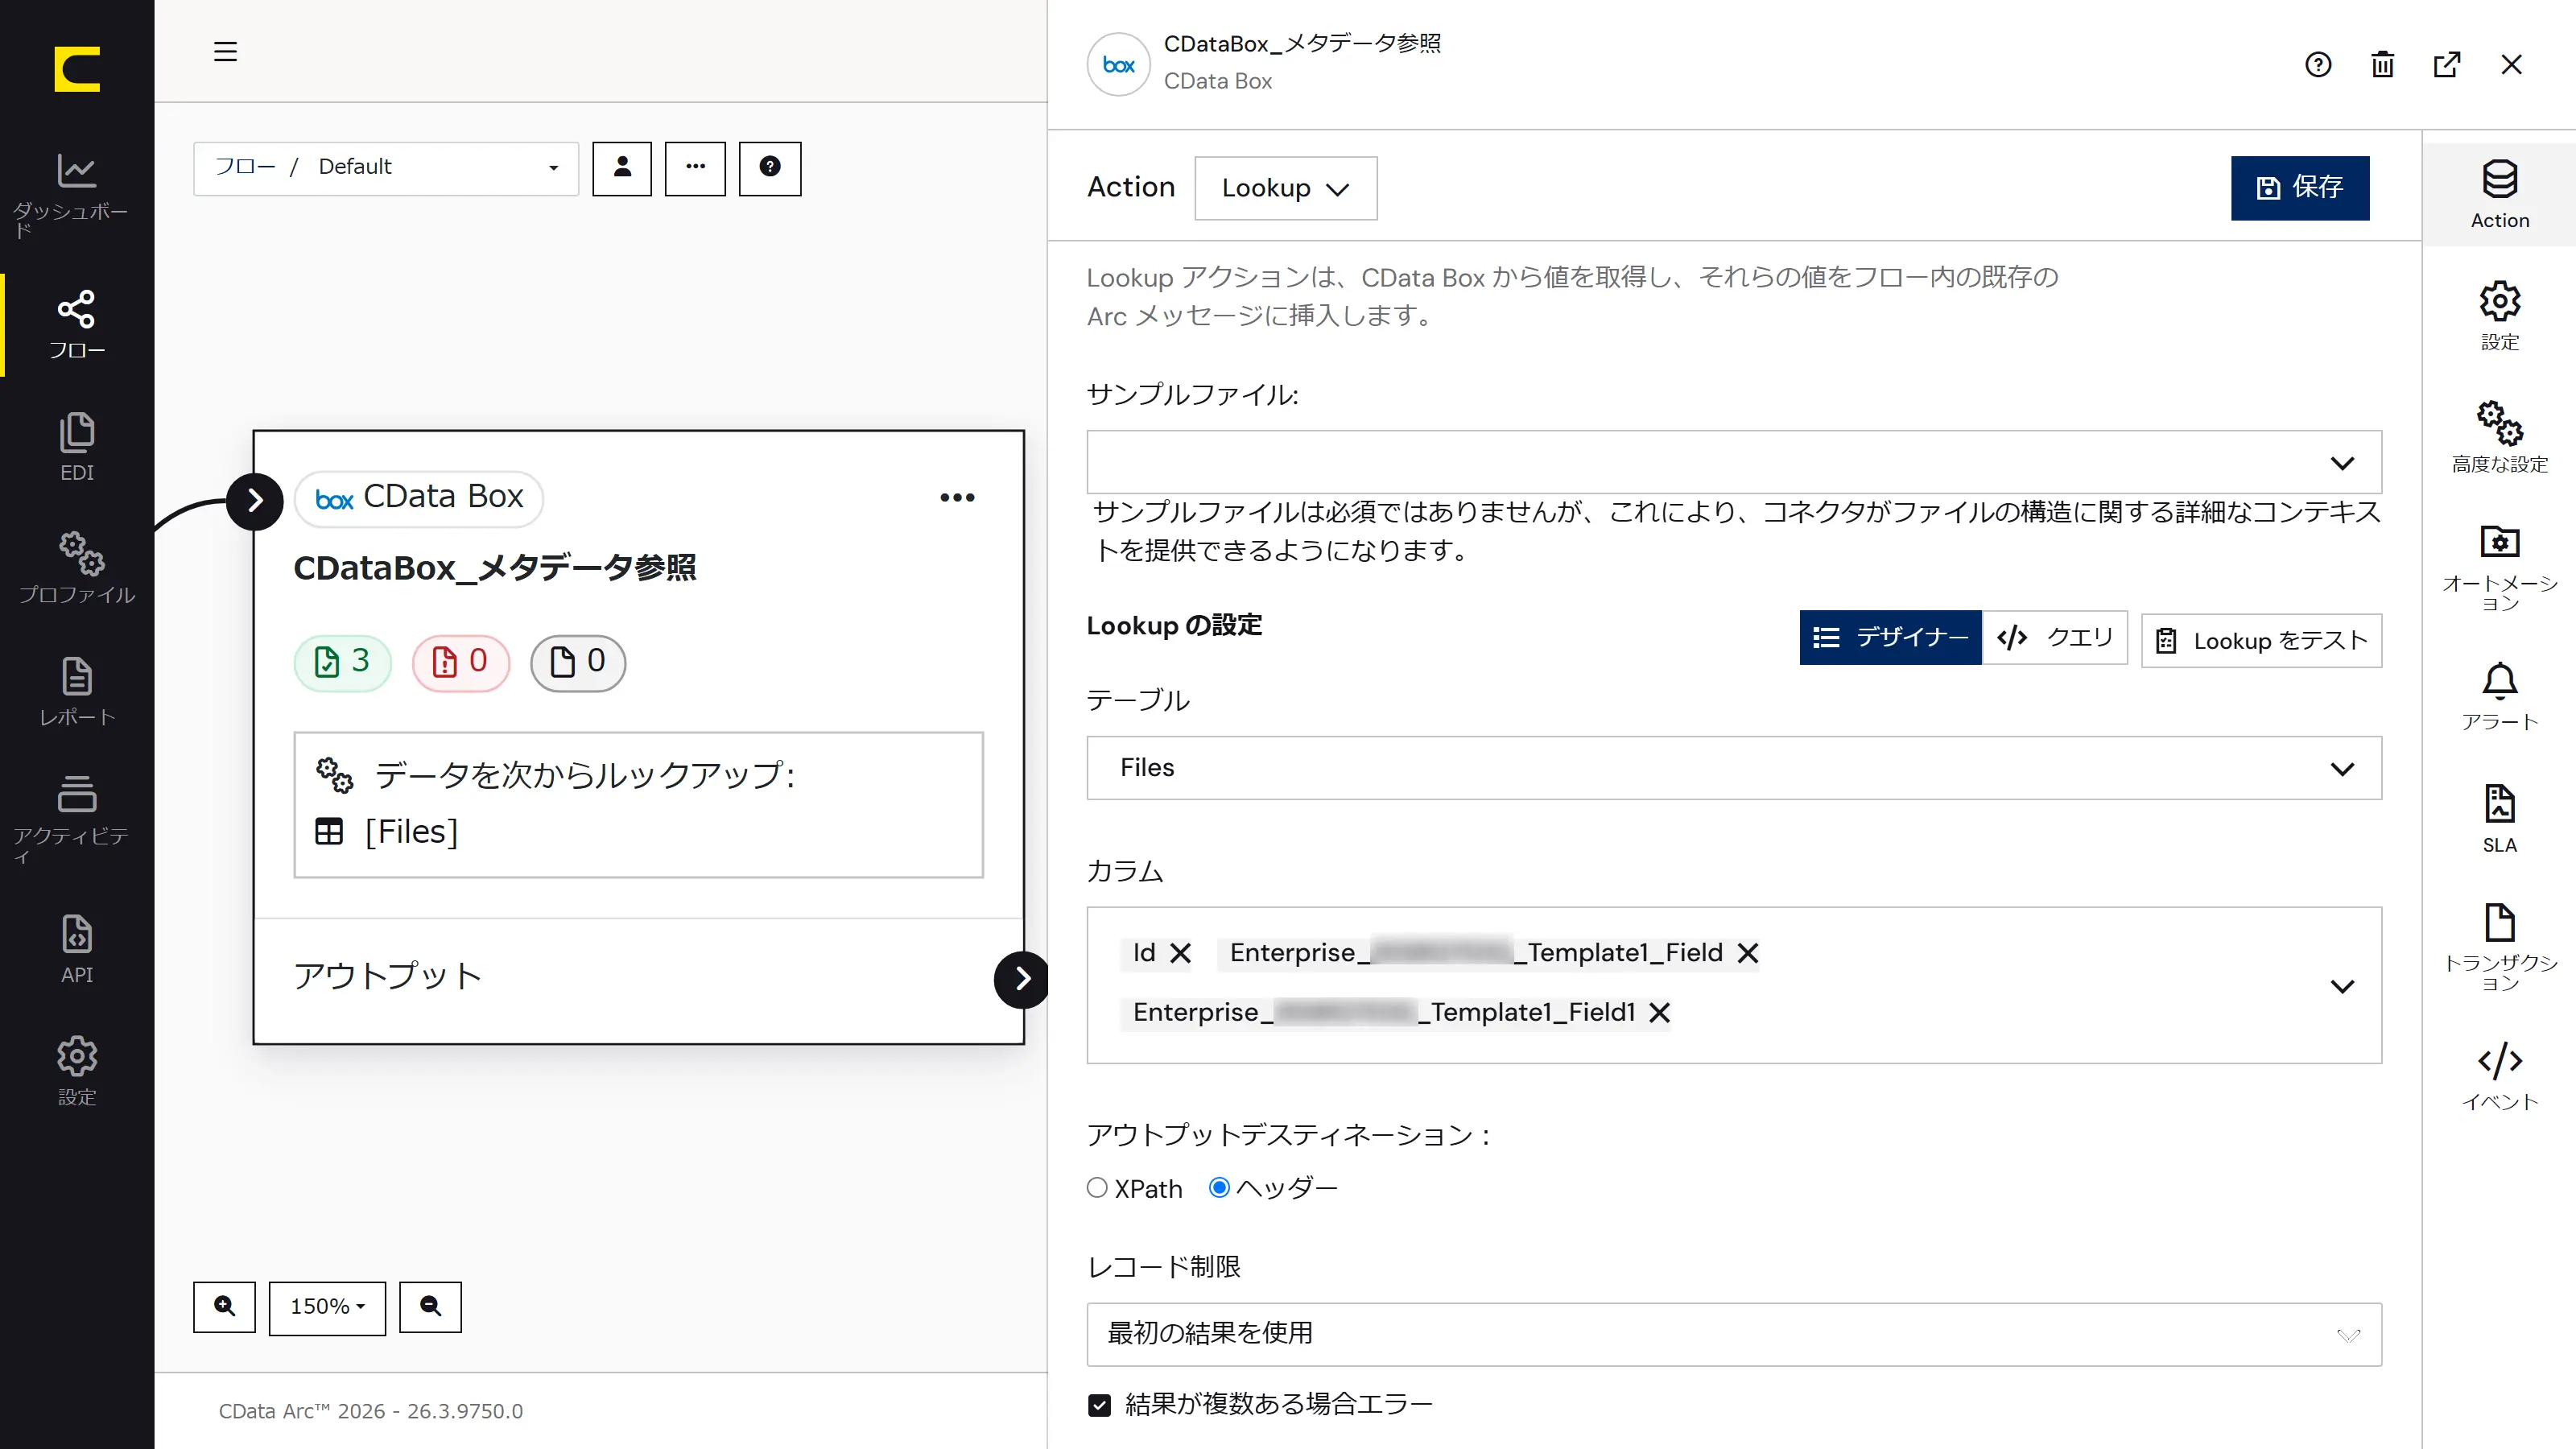Open the プロファイル sidebar section

76,568
